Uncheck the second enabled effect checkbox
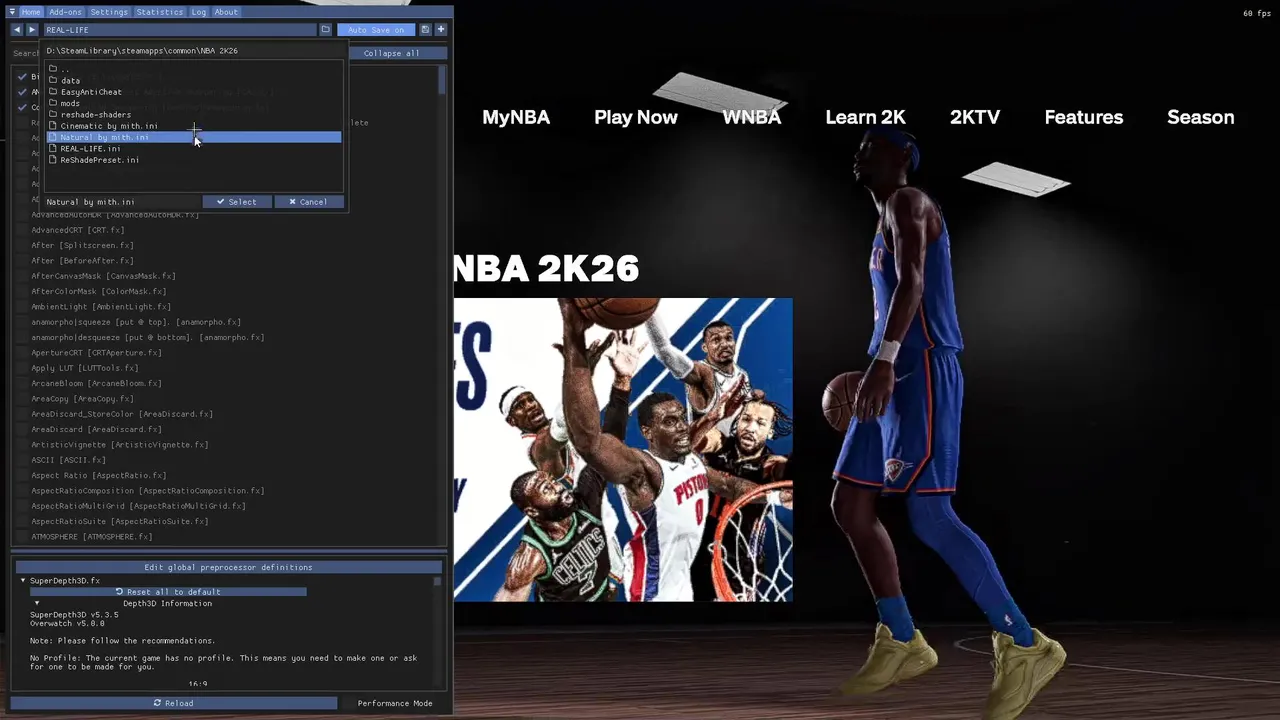The image size is (1280, 720). [x=22, y=92]
